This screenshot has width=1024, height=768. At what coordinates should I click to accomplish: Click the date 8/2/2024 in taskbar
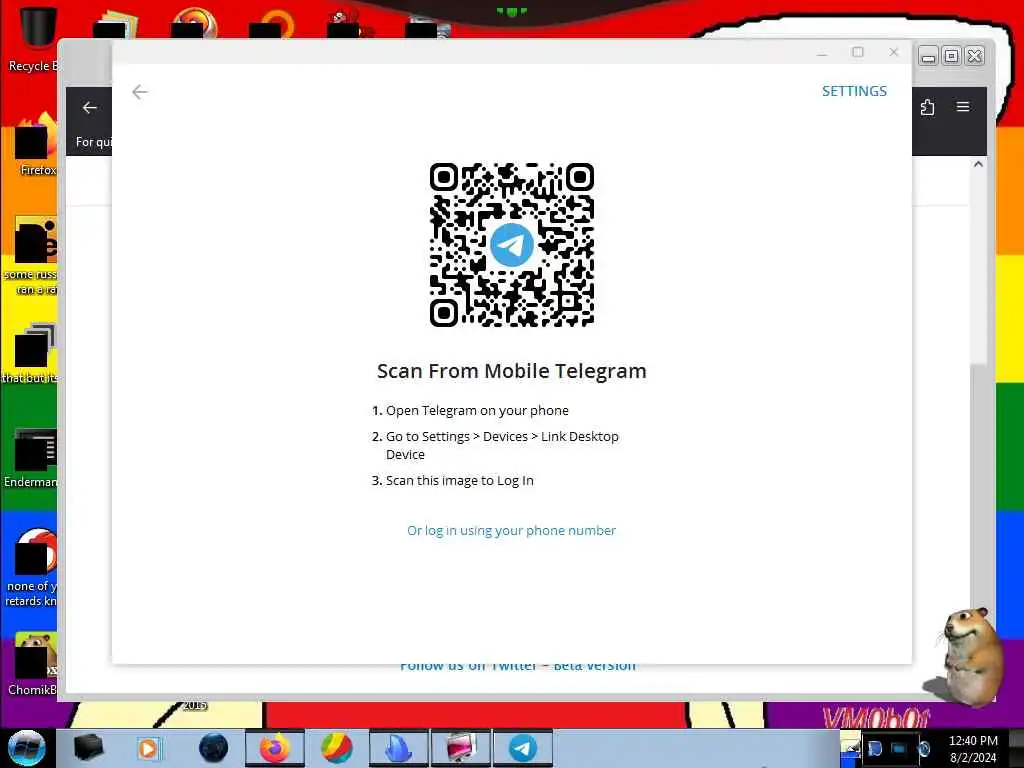click(973, 758)
